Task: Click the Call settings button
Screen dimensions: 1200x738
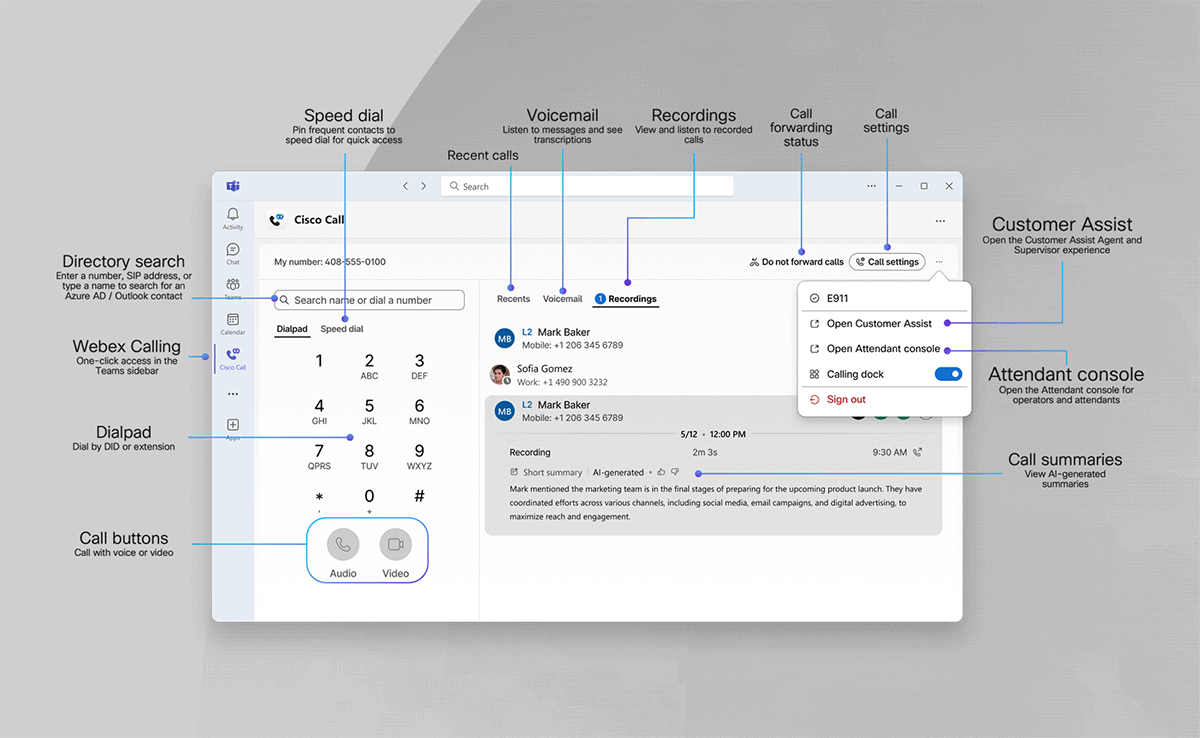Action: (887, 262)
